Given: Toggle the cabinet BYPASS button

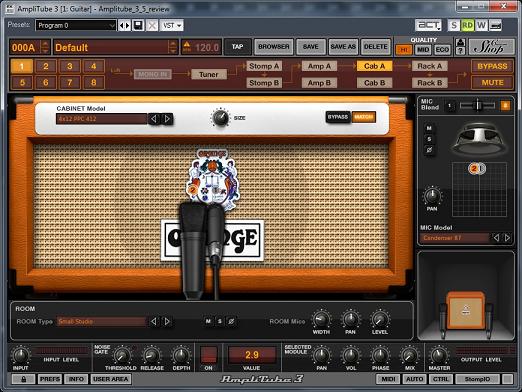Looking at the screenshot, I should (338, 117).
